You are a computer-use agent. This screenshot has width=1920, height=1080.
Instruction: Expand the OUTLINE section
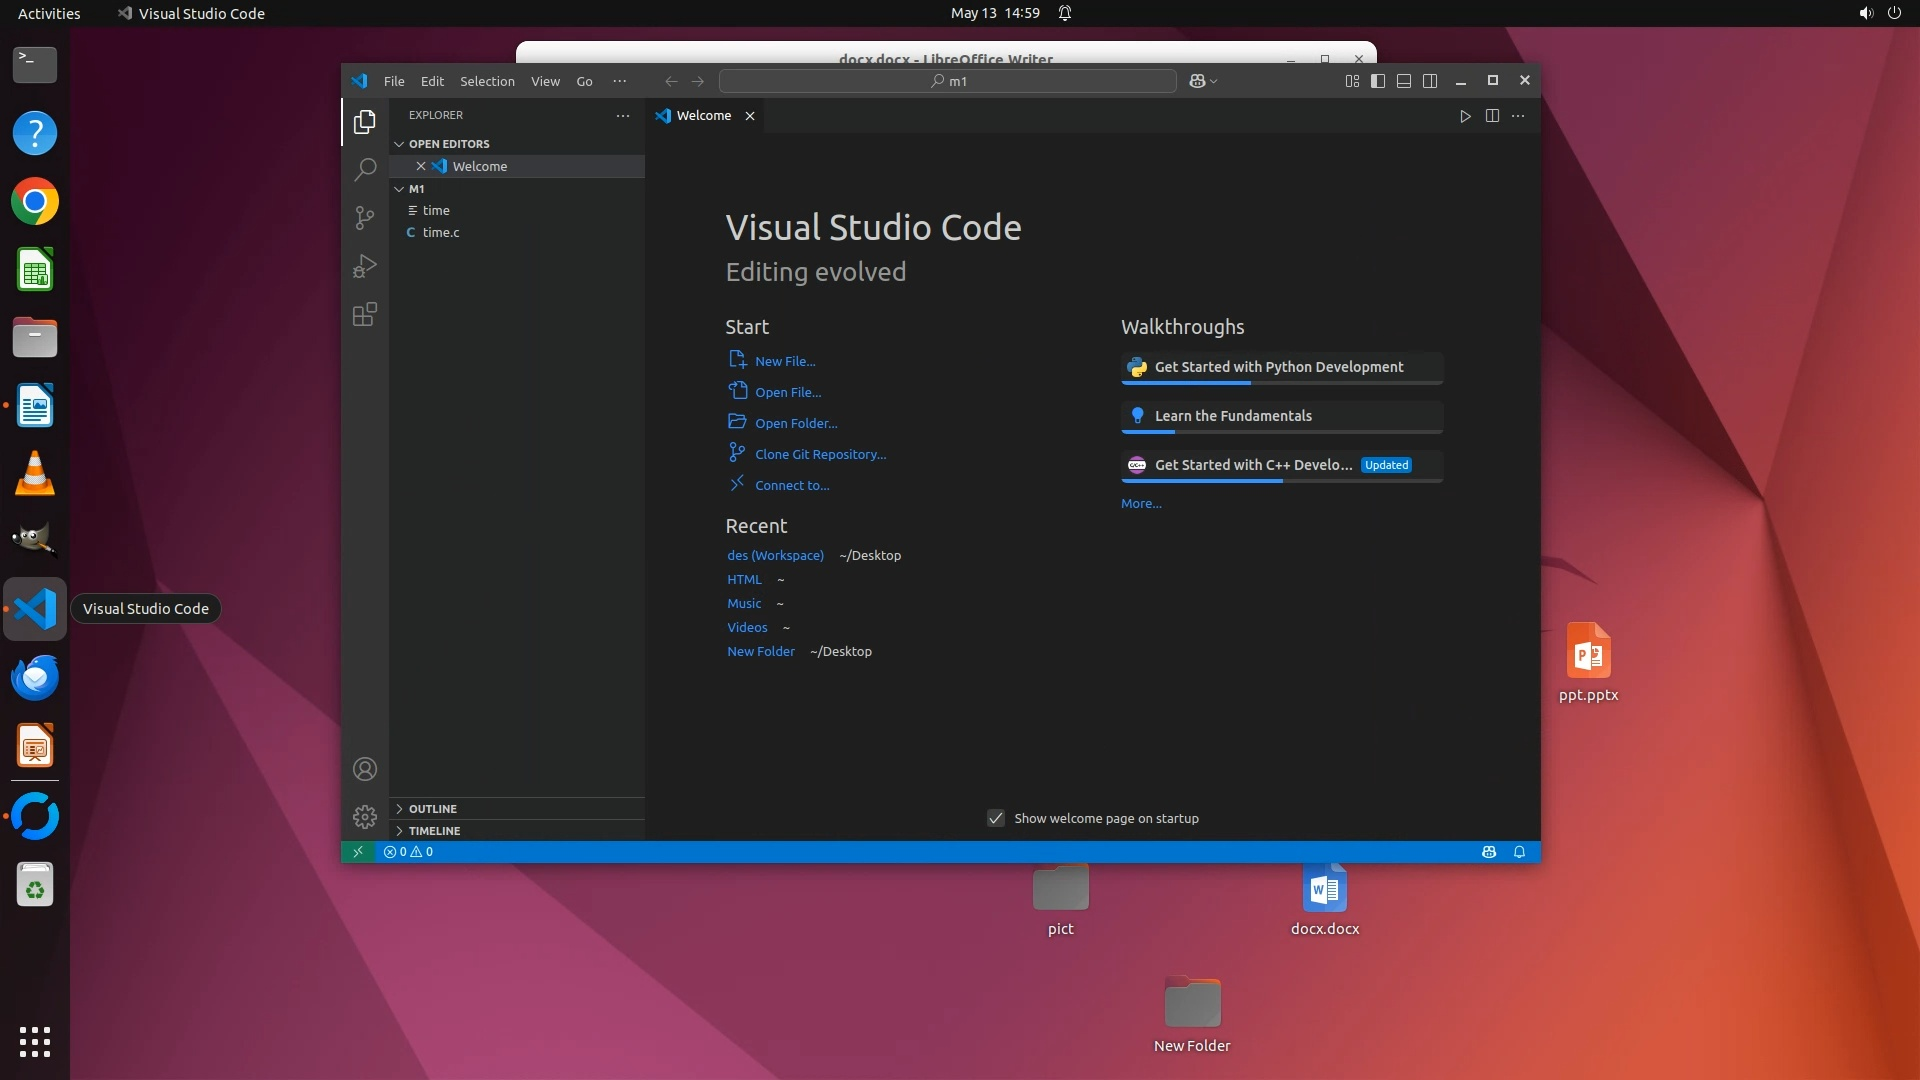(x=432, y=809)
